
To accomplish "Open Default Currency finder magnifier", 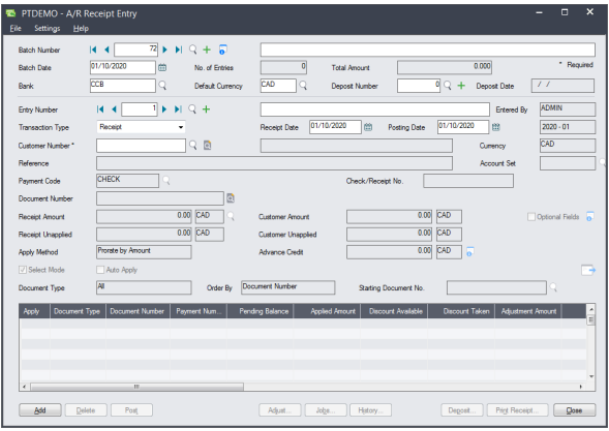I will pos(303,85).
